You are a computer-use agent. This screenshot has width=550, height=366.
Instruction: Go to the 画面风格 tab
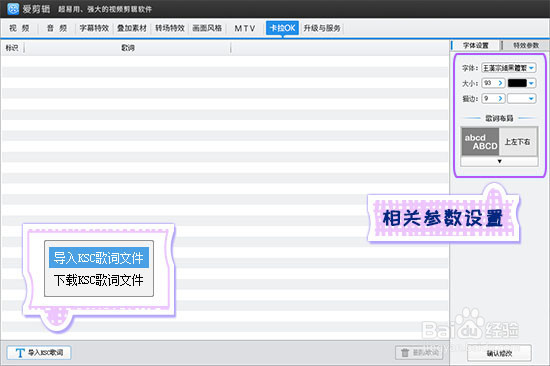click(x=207, y=28)
